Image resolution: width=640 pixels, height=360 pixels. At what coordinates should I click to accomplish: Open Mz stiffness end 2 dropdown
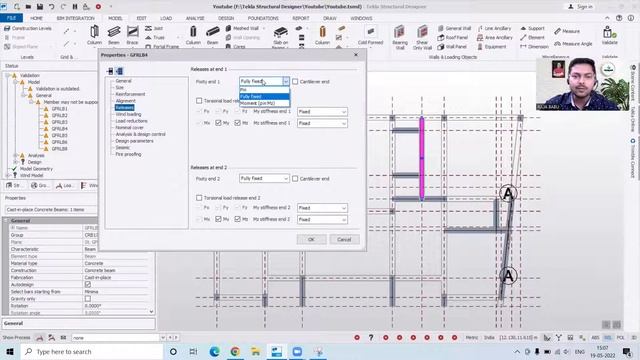click(x=322, y=219)
